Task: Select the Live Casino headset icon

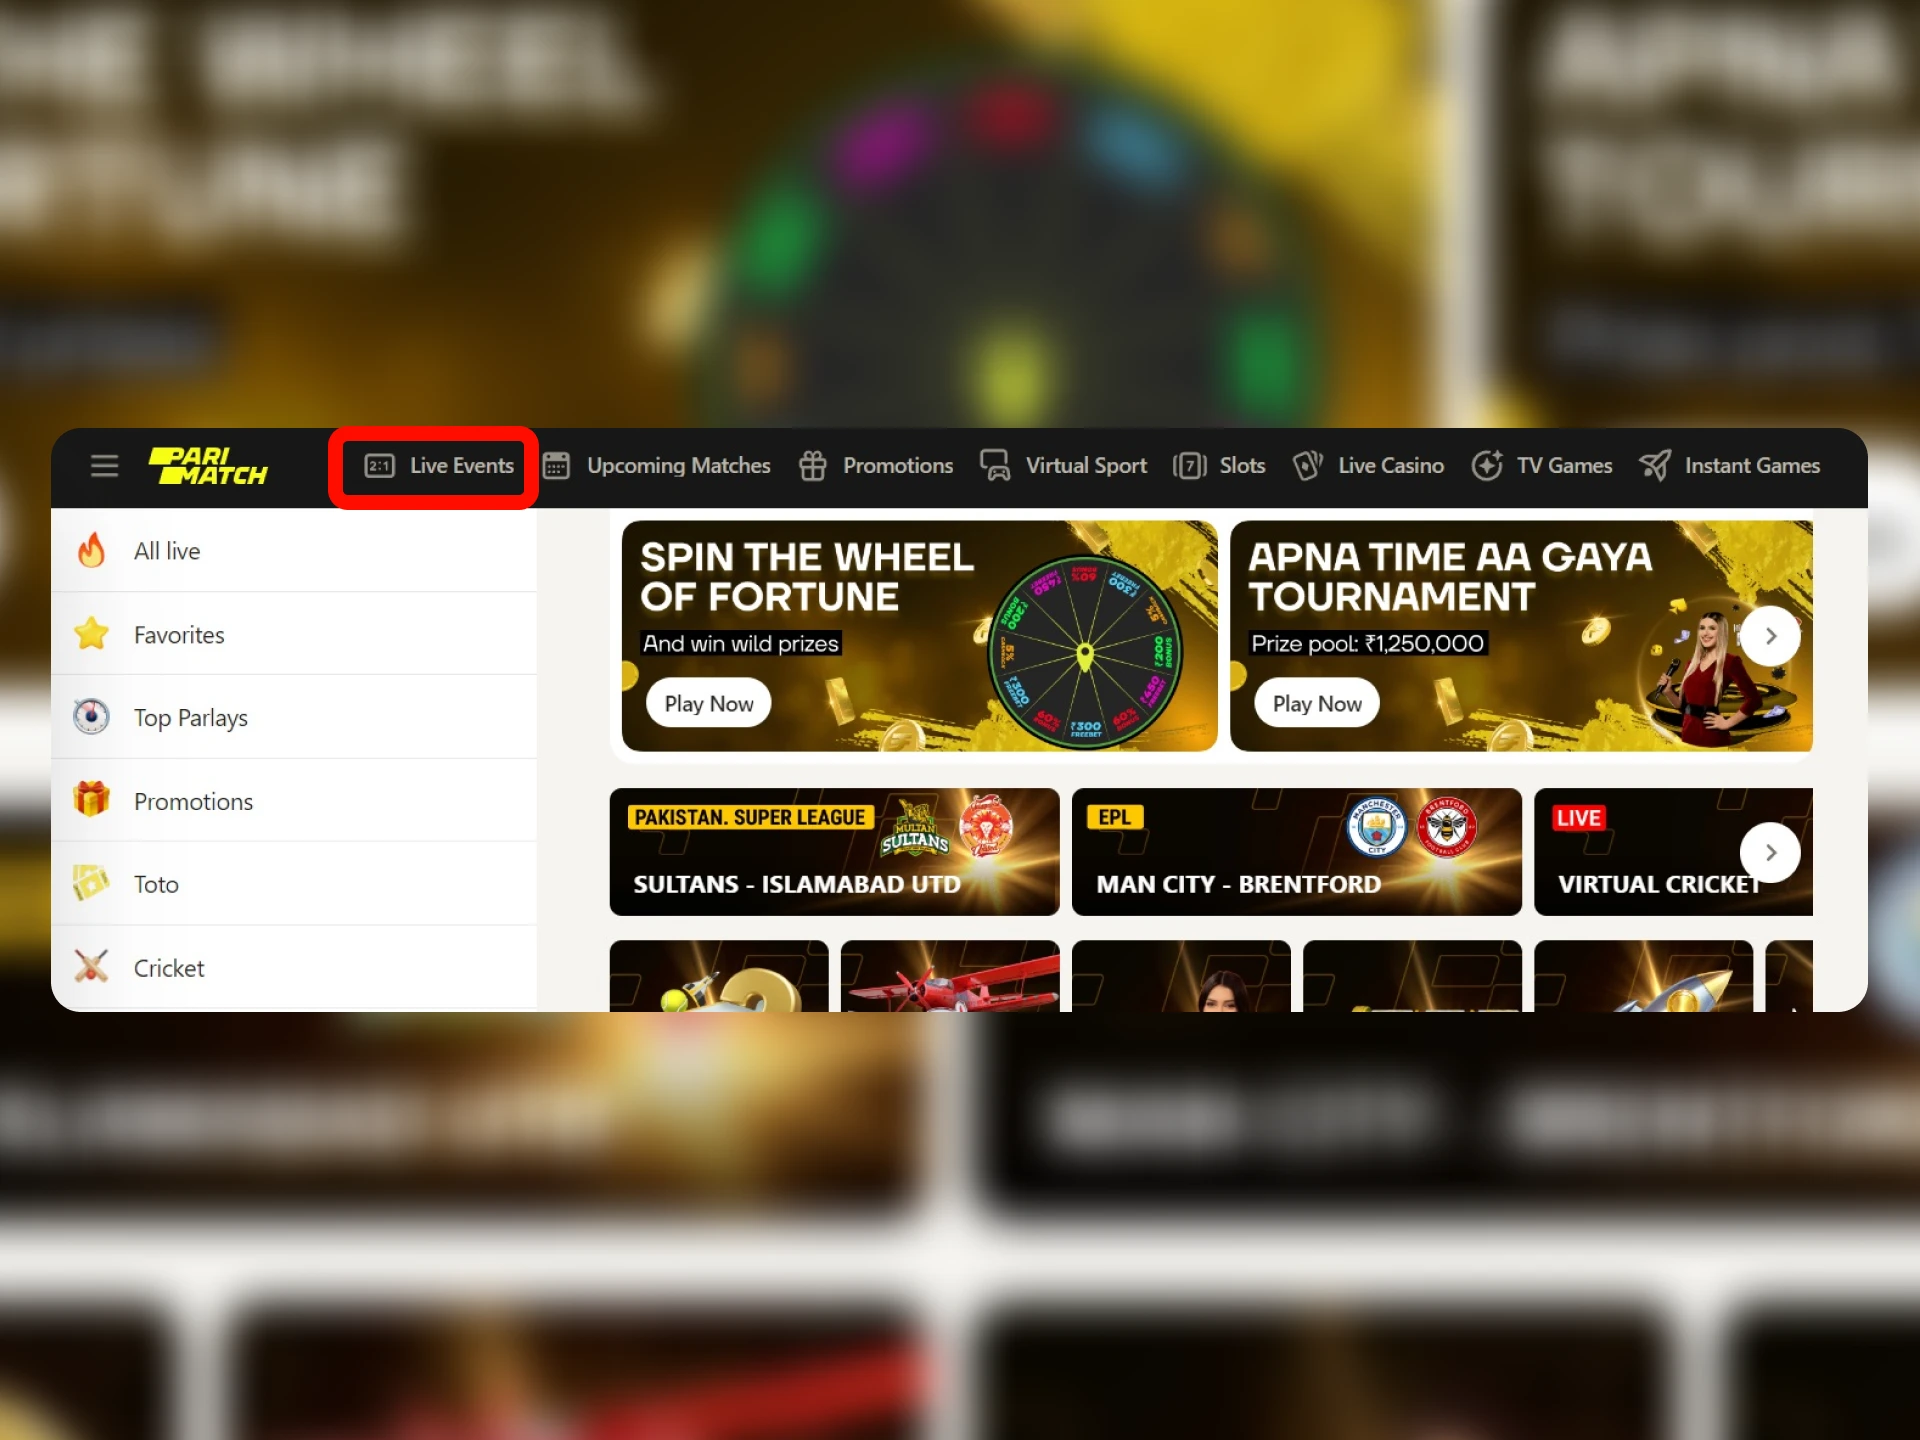Action: tap(1306, 464)
